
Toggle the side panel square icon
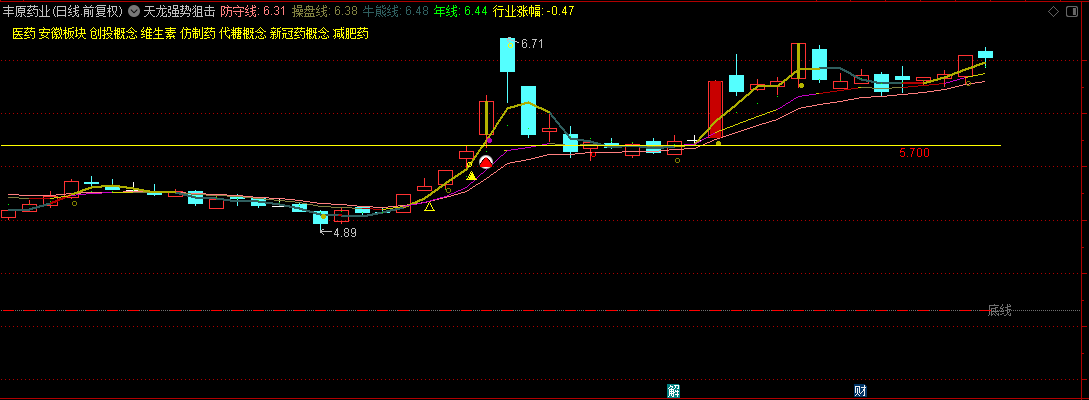click(x=1073, y=11)
